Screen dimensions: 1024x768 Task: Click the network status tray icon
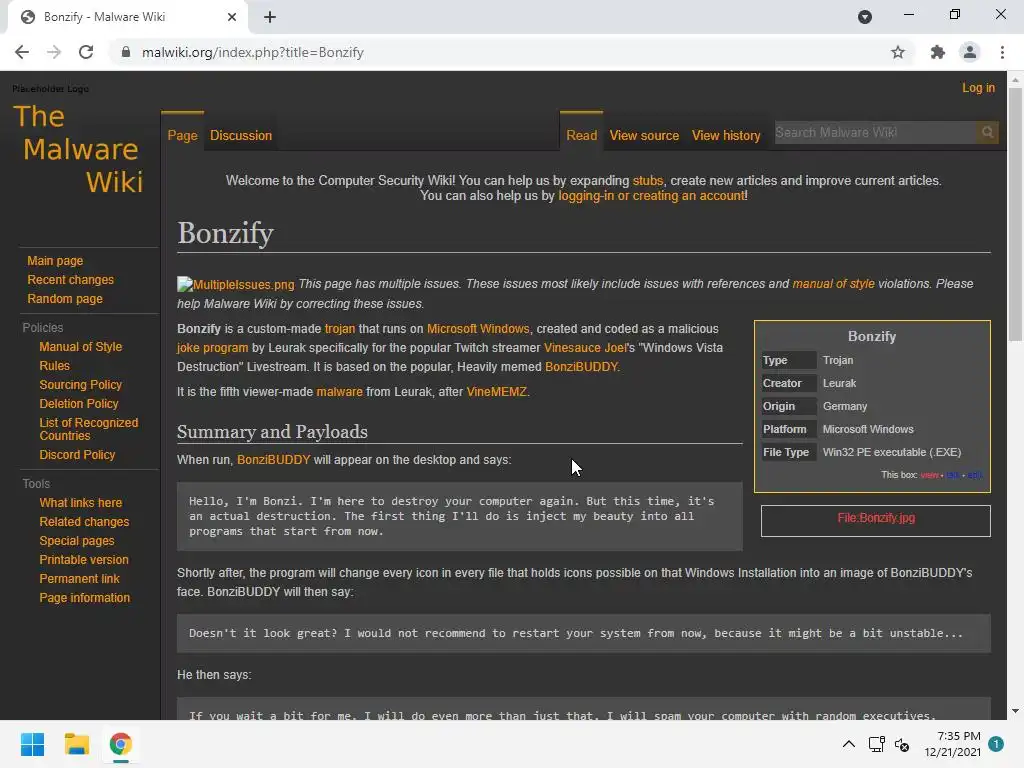[876, 744]
